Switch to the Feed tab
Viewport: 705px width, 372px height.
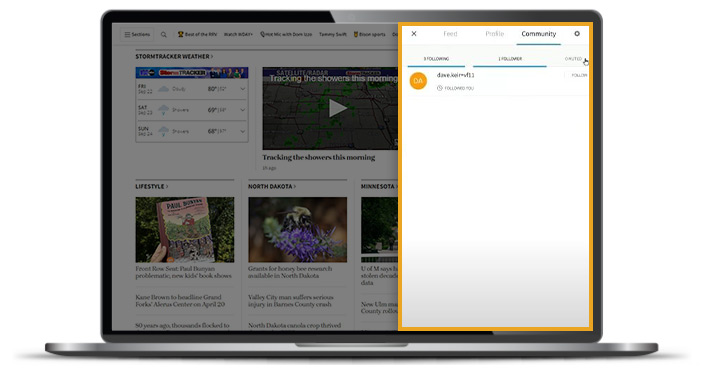coord(450,34)
